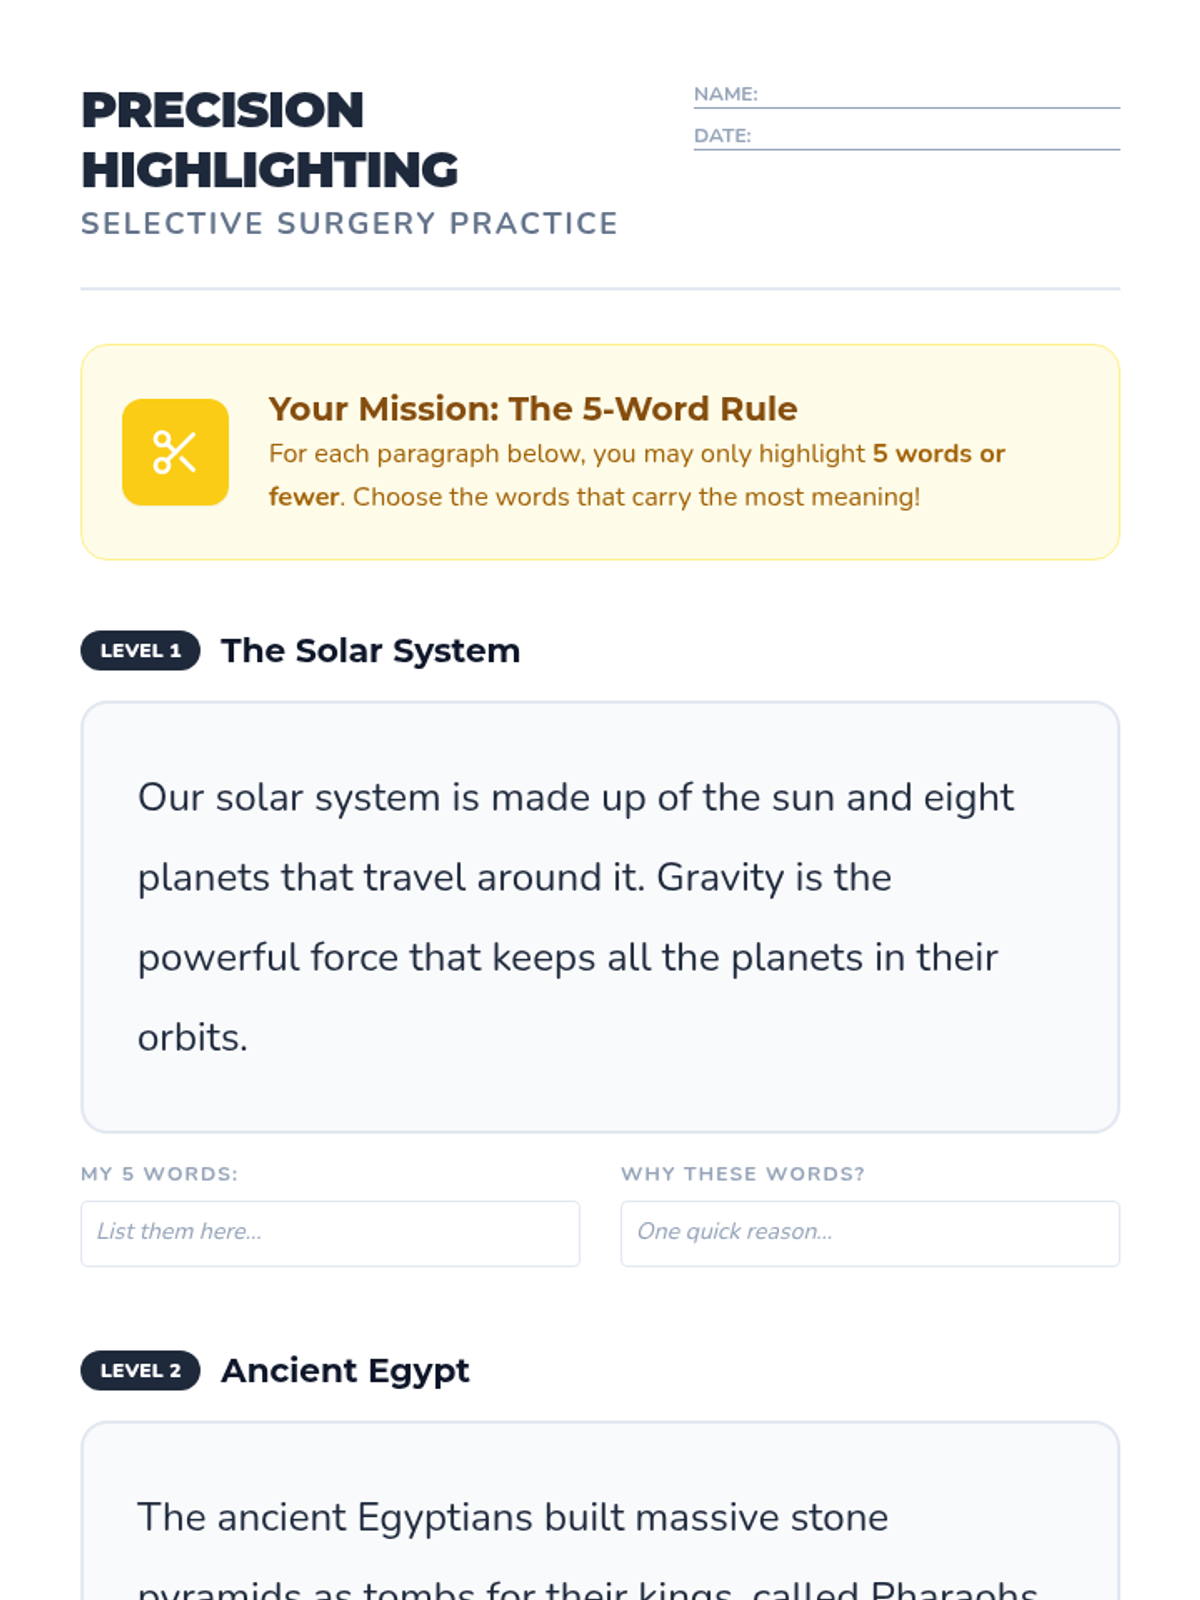Click the 'Ancient Egypt' section heading
Screen dimensions: 1200x1600
pos(345,1371)
